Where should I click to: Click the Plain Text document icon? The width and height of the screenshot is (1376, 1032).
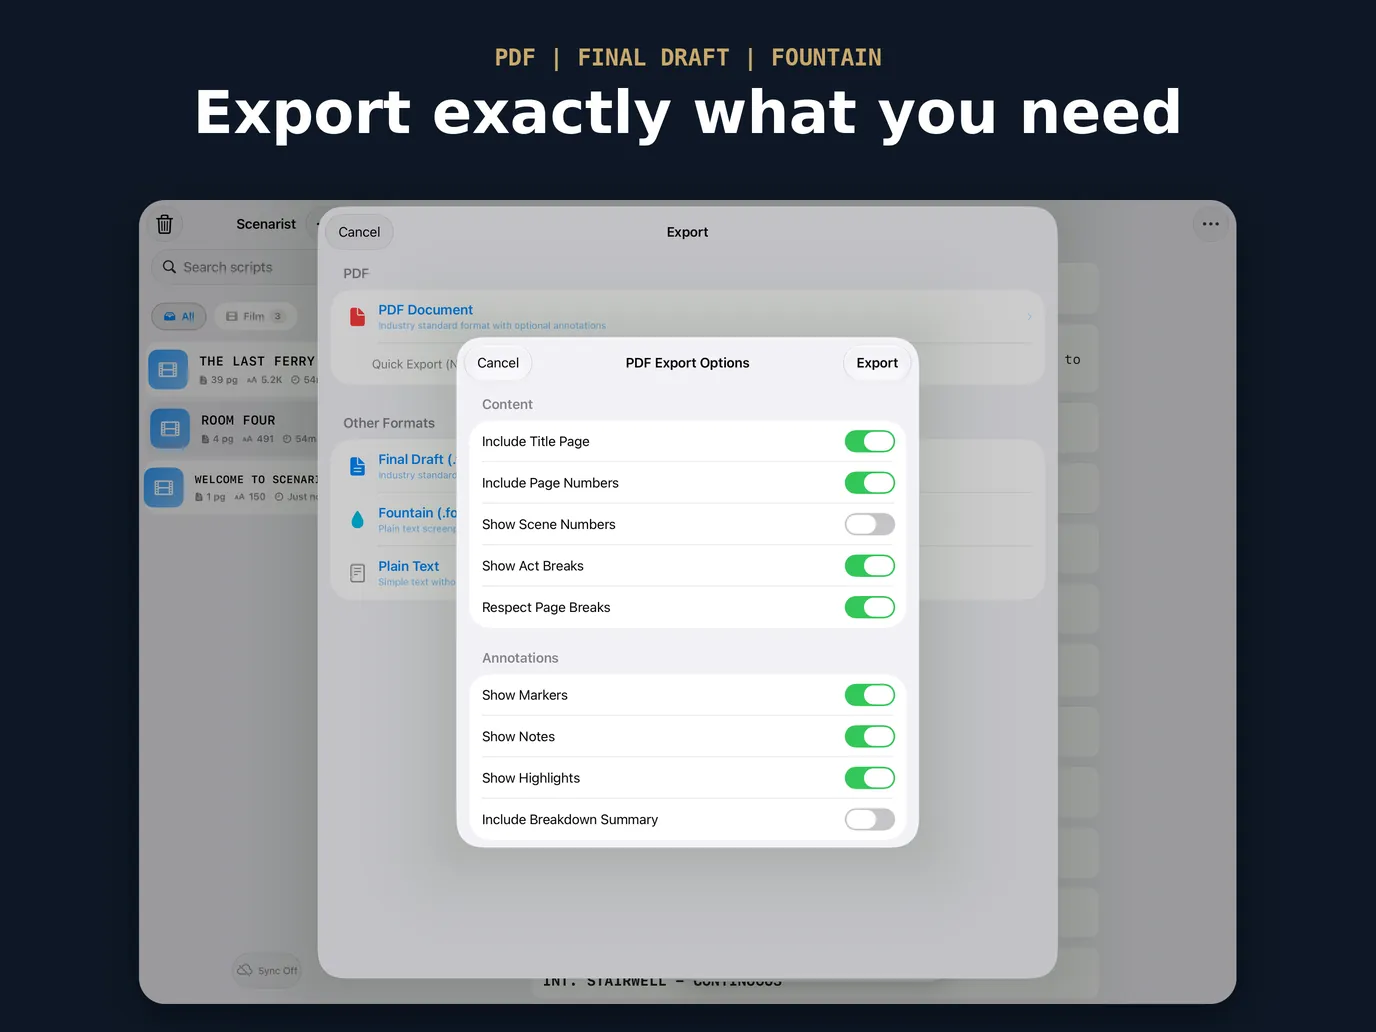358,573
